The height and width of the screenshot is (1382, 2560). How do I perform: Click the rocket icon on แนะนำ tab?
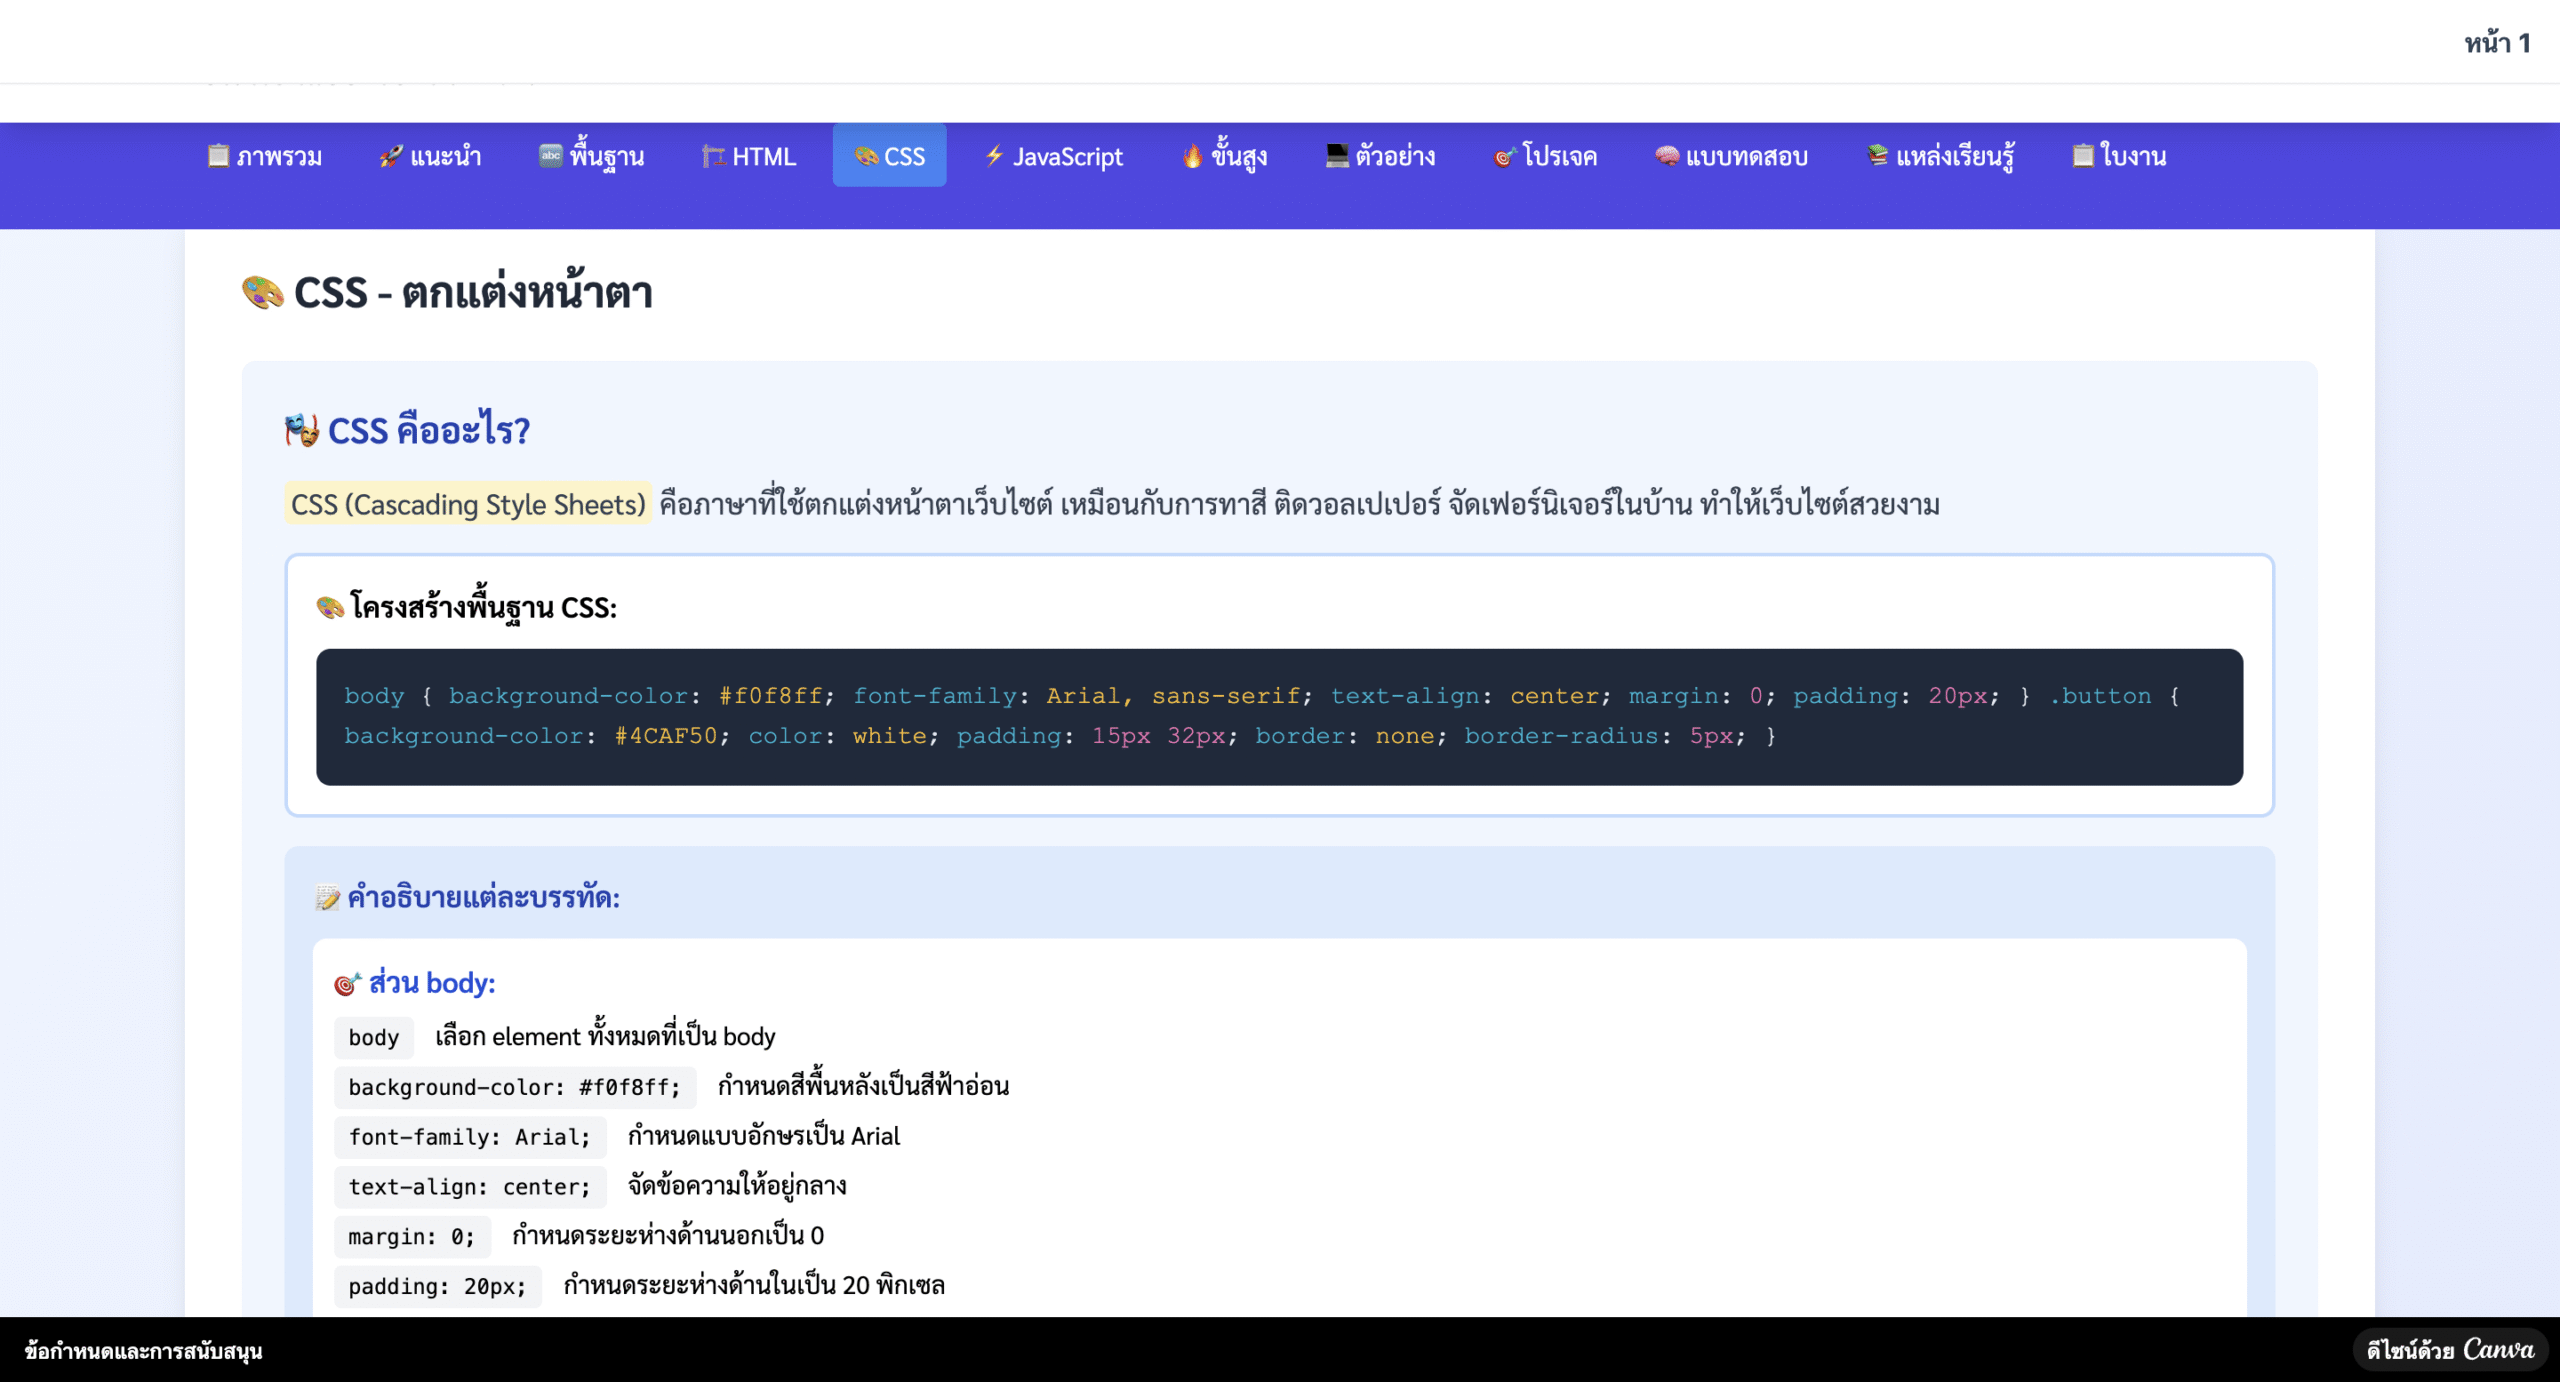390,157
